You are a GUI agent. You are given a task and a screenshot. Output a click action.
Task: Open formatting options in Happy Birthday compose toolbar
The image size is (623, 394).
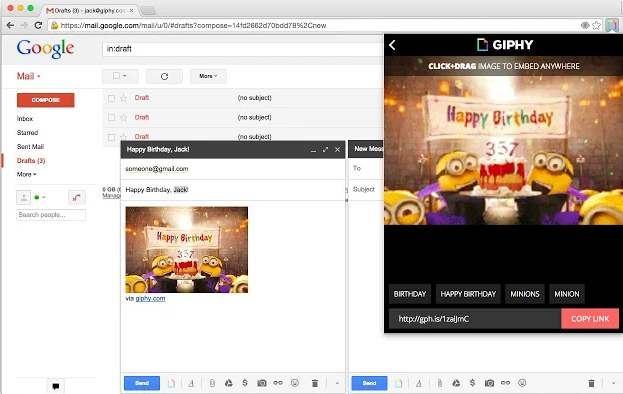(x=191, y=383)
